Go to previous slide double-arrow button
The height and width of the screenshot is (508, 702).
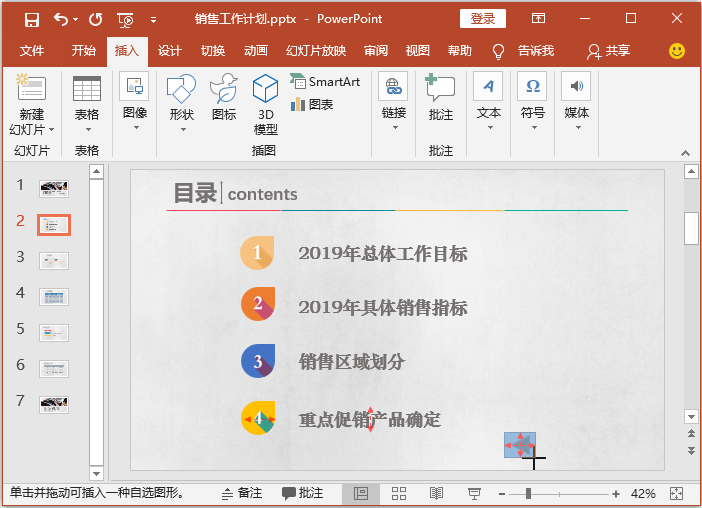tap(691, 433)
